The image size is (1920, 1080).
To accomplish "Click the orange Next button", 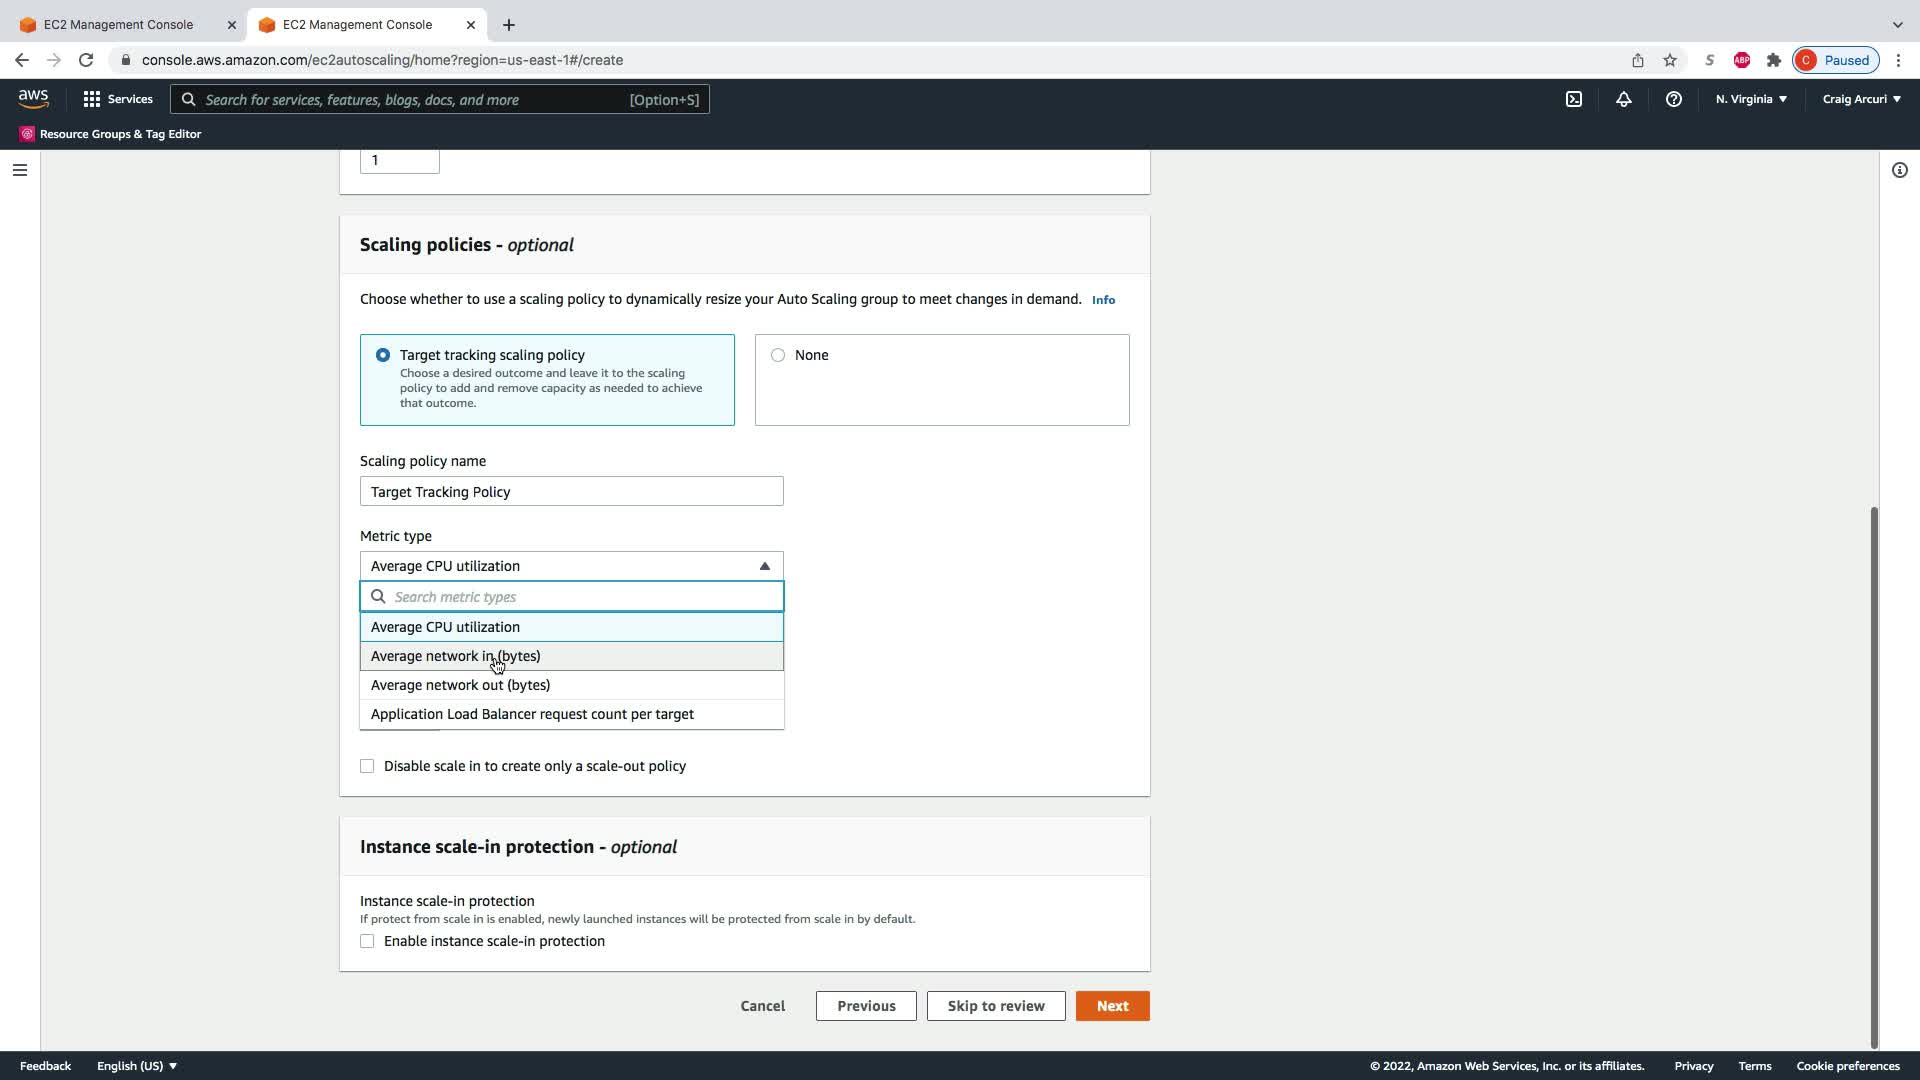I will tap(1112, 1006).
